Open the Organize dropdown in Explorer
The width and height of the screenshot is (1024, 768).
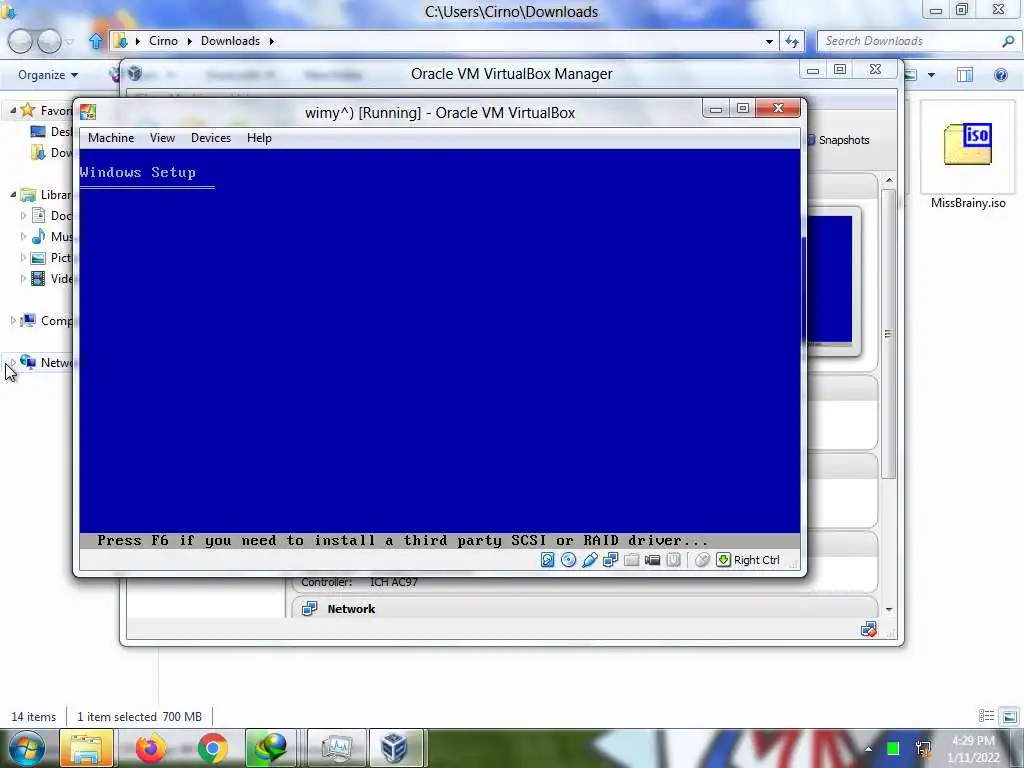48,75
